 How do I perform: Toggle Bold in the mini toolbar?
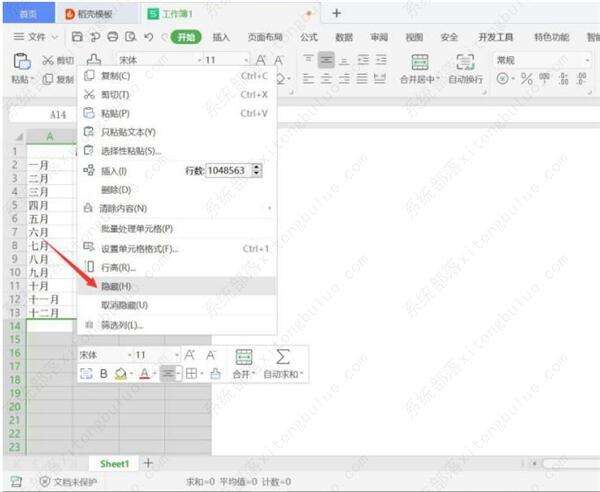pos(103,373)
